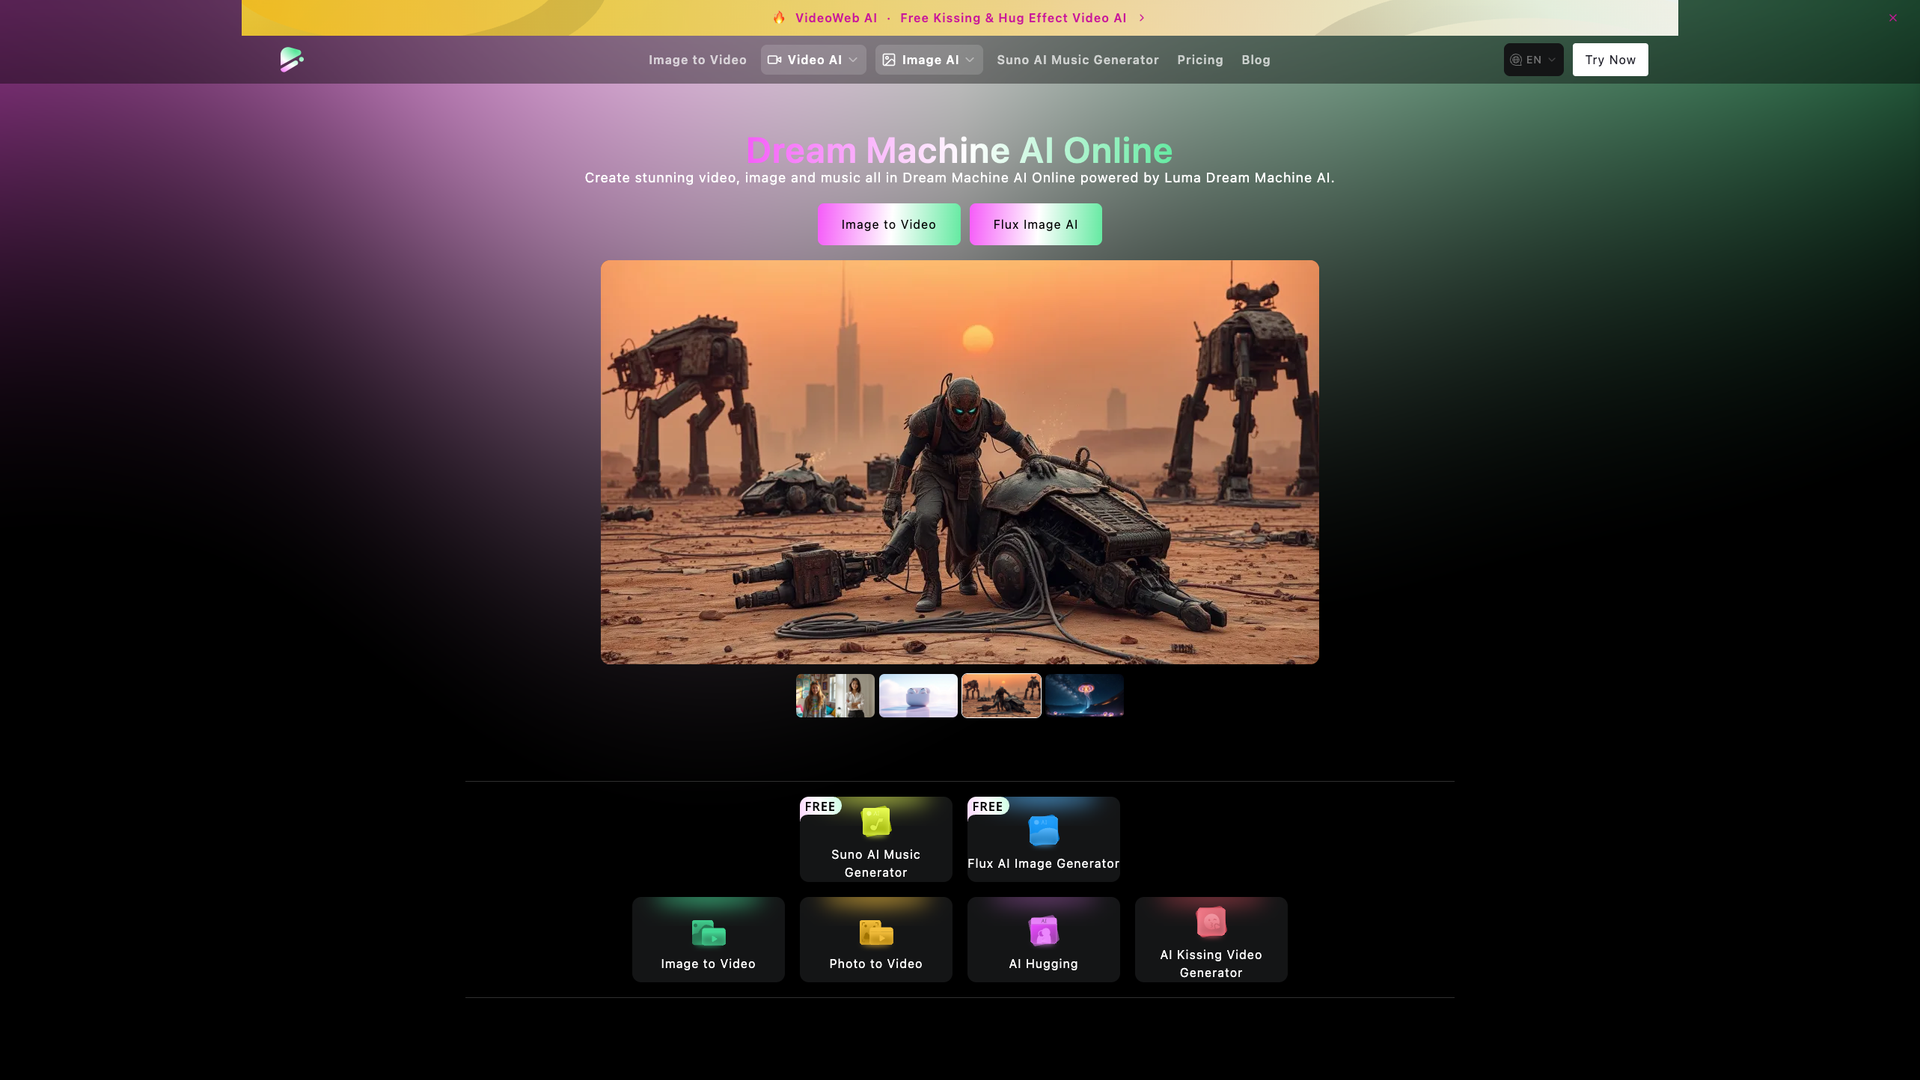Screen dimensions: 1920x1080
Task: Click the Dream Machine logo icon
Action: (290, 59)
